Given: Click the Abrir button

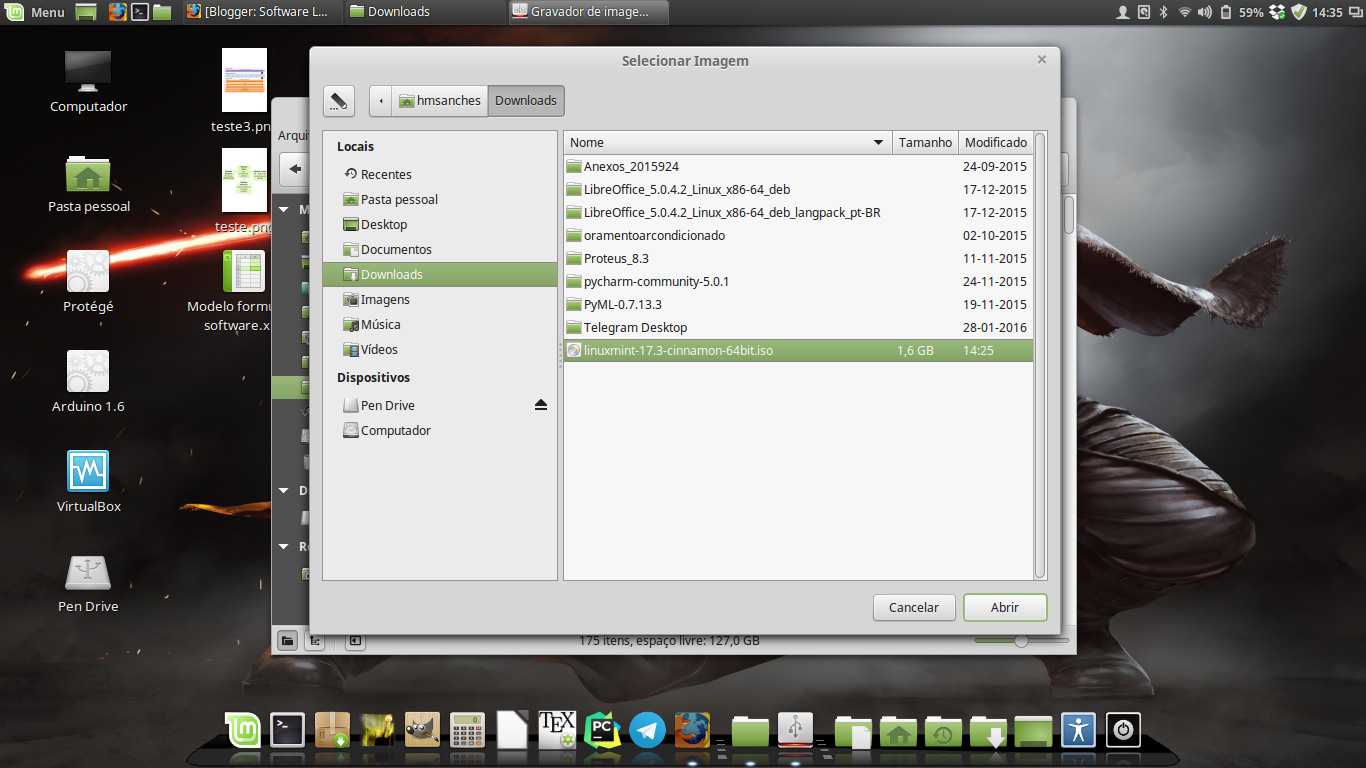Looking at the screenshot, I should click(1004, 607).
